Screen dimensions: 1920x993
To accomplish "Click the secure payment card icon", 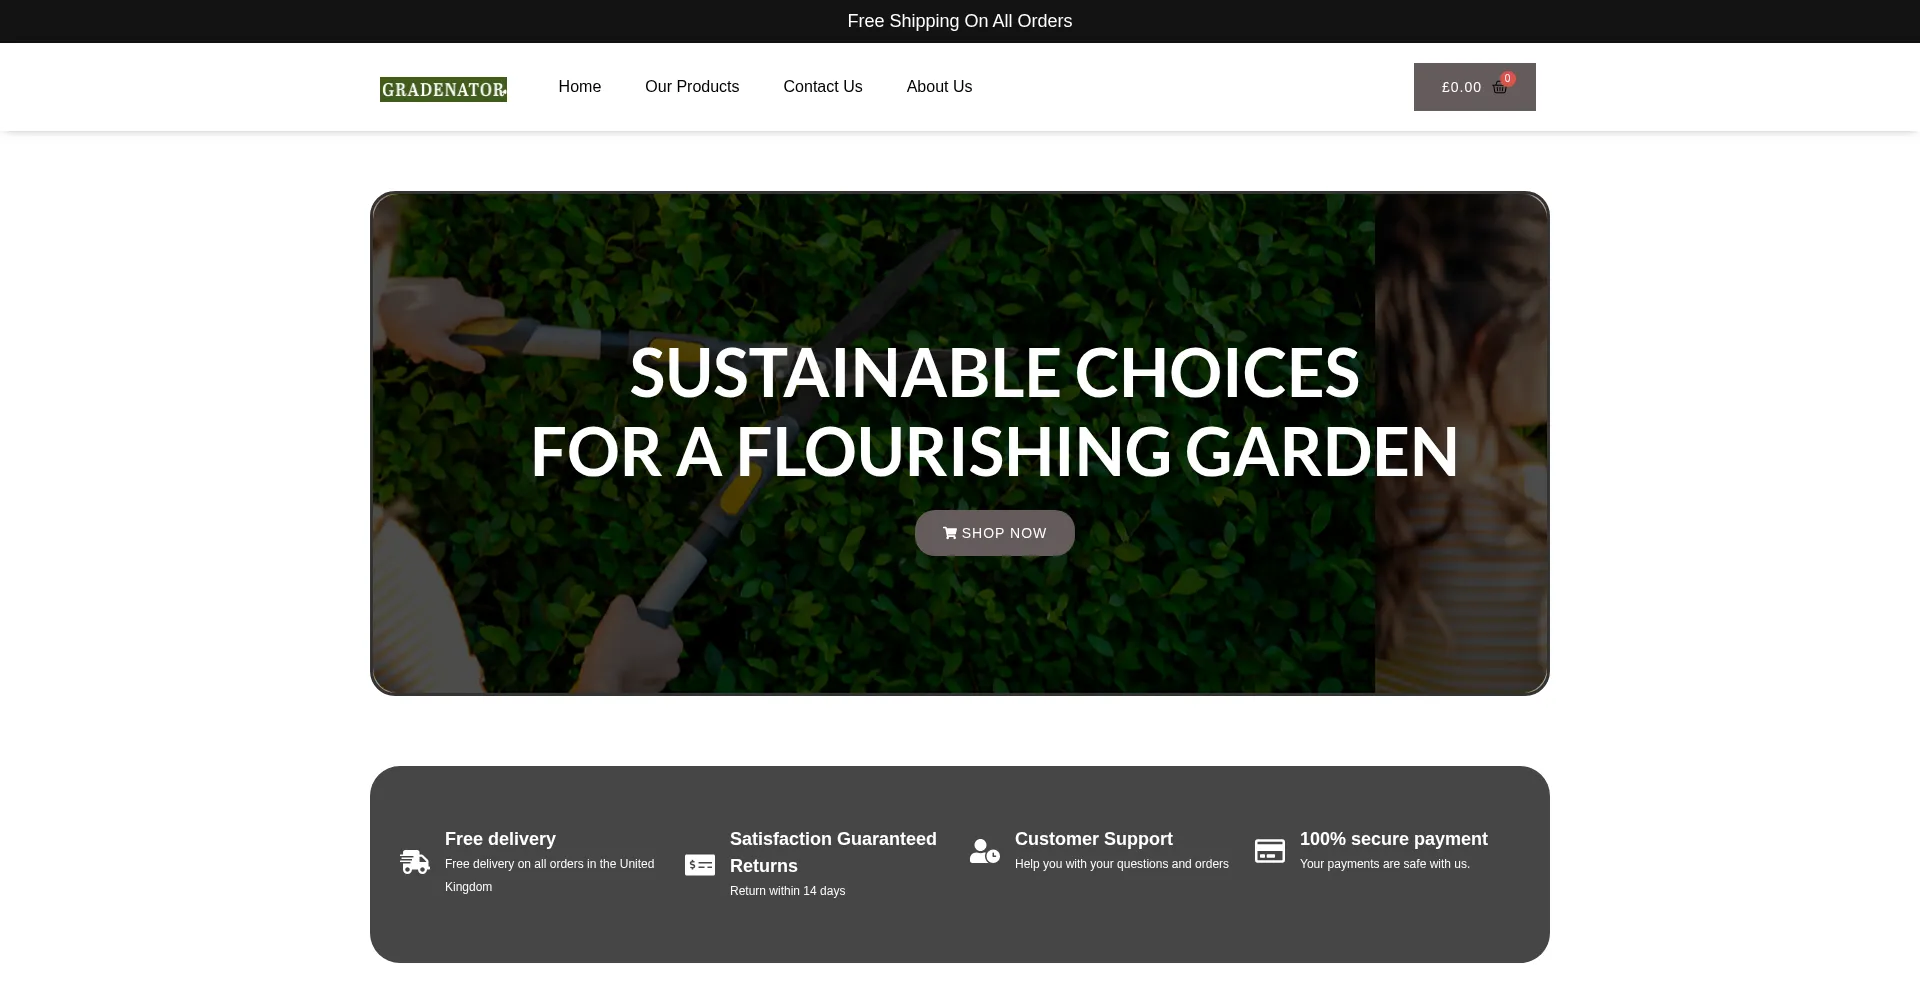I will (1270, 851).
